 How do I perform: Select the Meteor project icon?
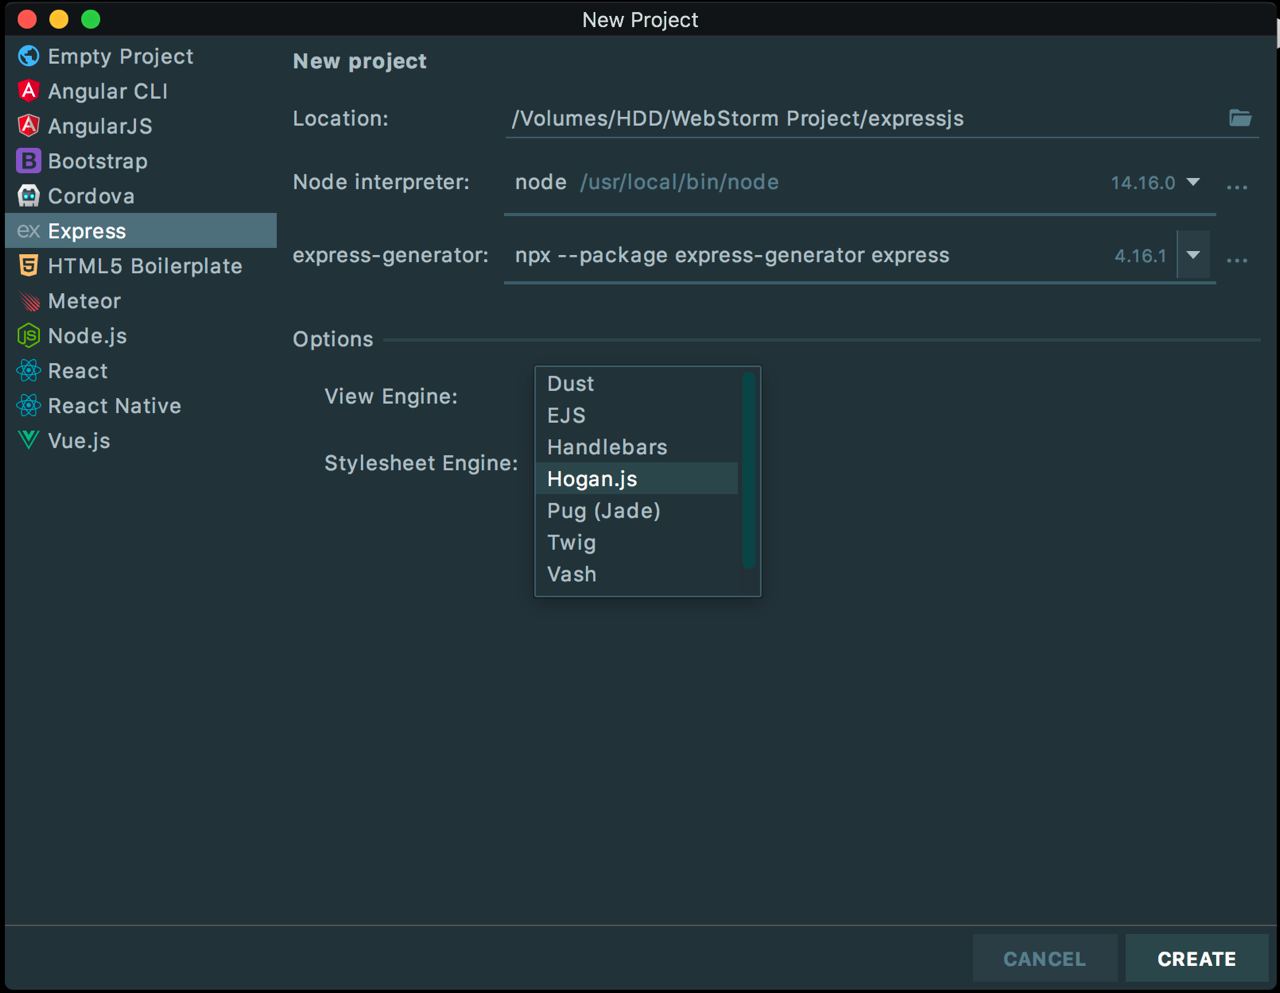click(29, 301)
